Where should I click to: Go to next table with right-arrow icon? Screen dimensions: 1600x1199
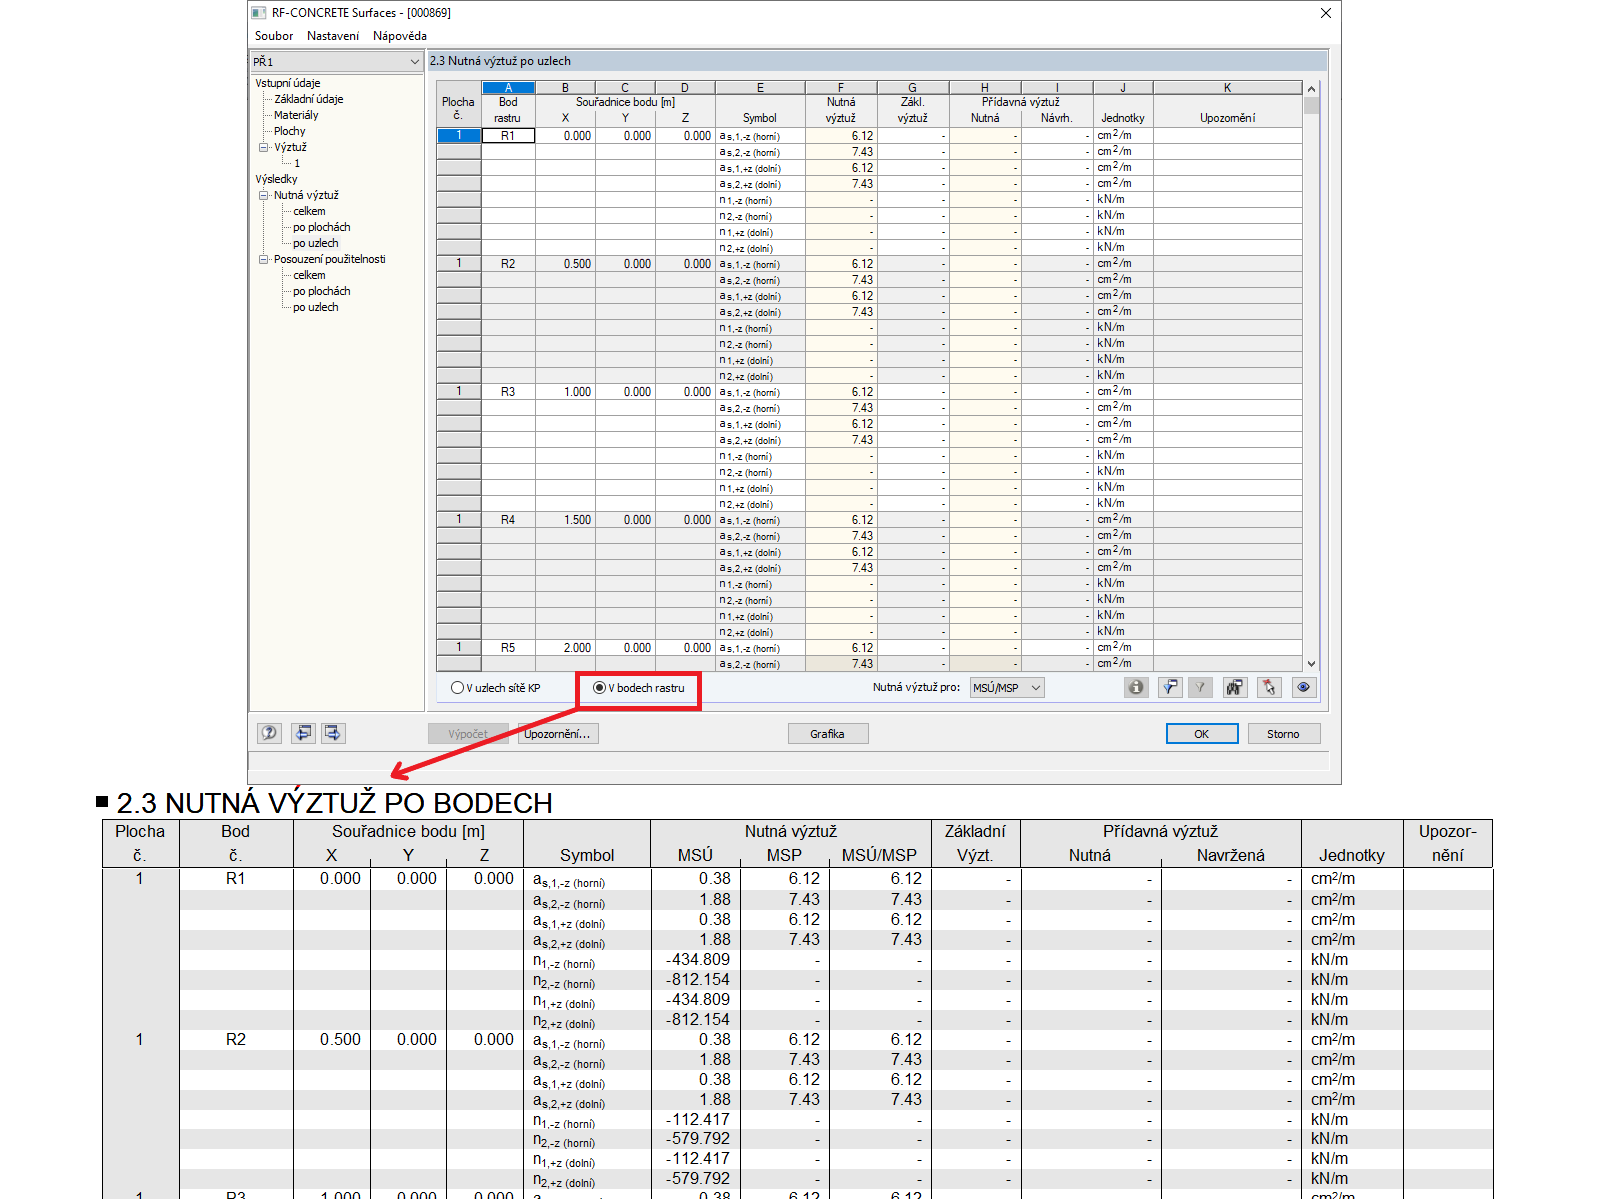333,733
